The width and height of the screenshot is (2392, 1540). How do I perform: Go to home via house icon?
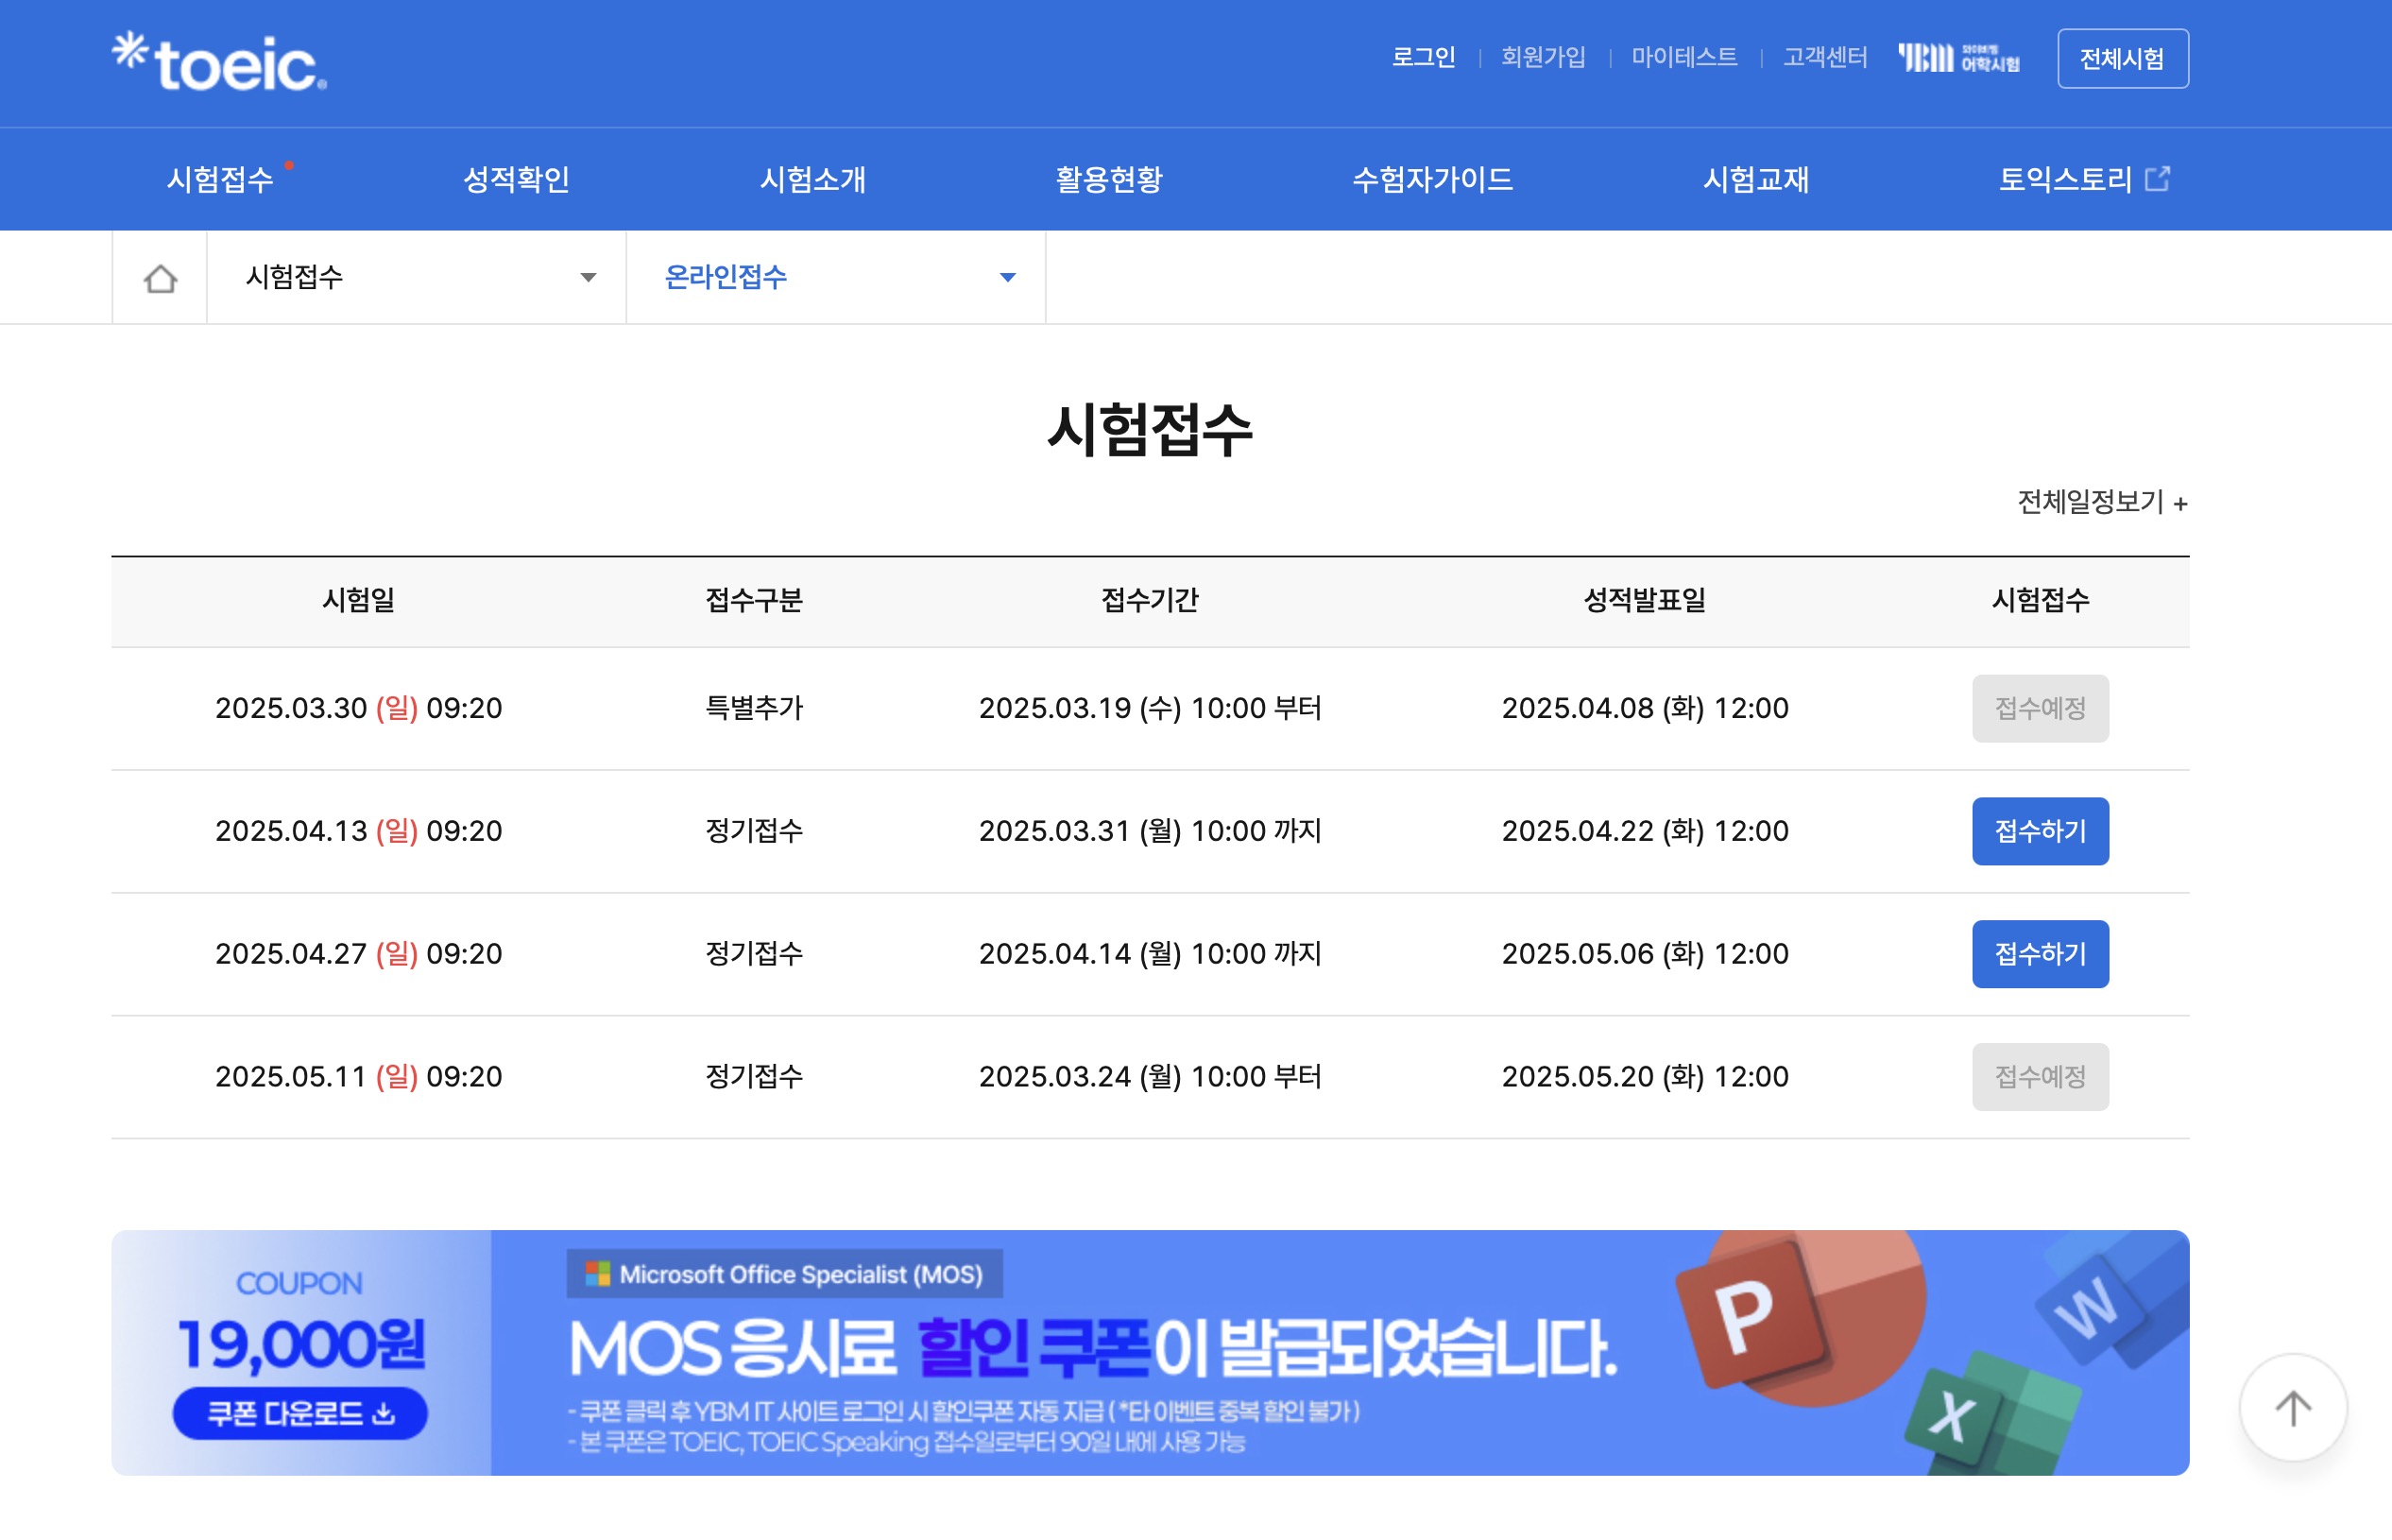point(160,278)
